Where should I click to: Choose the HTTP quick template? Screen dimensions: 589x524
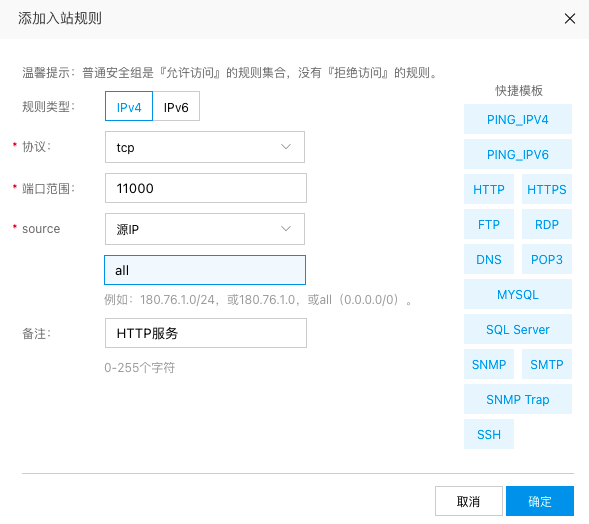(489, 189)
